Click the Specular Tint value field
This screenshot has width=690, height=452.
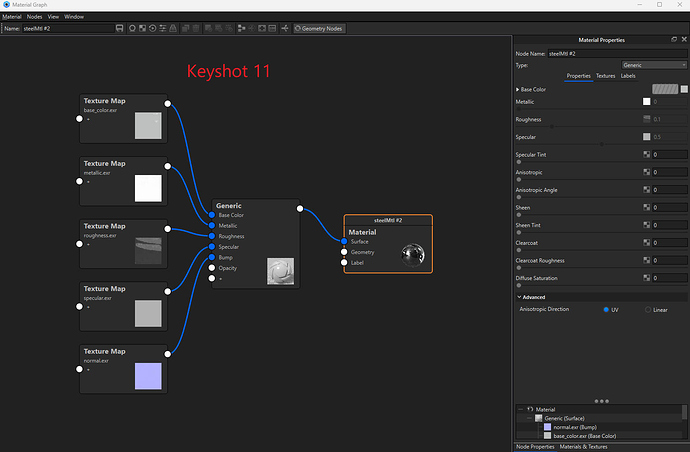pyautogui.click(x=669, y=154)
